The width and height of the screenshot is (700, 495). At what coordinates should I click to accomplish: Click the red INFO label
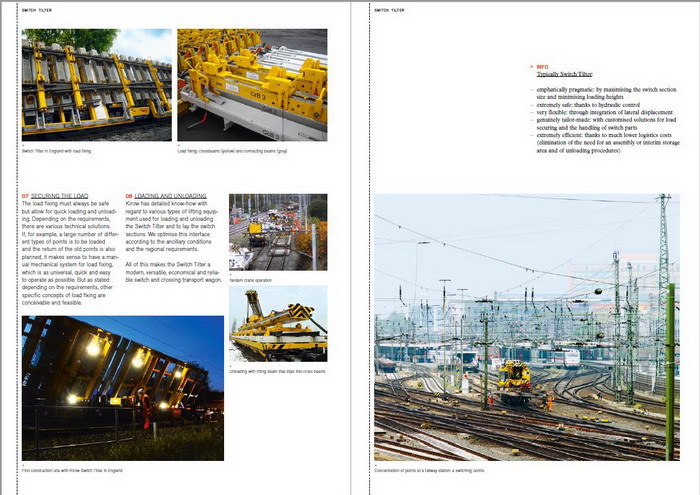point(543,67)
